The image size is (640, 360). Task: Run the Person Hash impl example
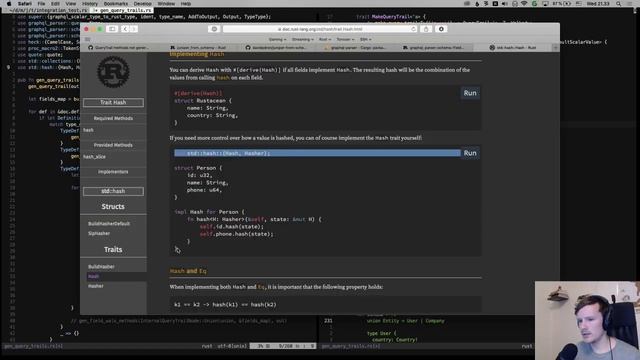470,153
